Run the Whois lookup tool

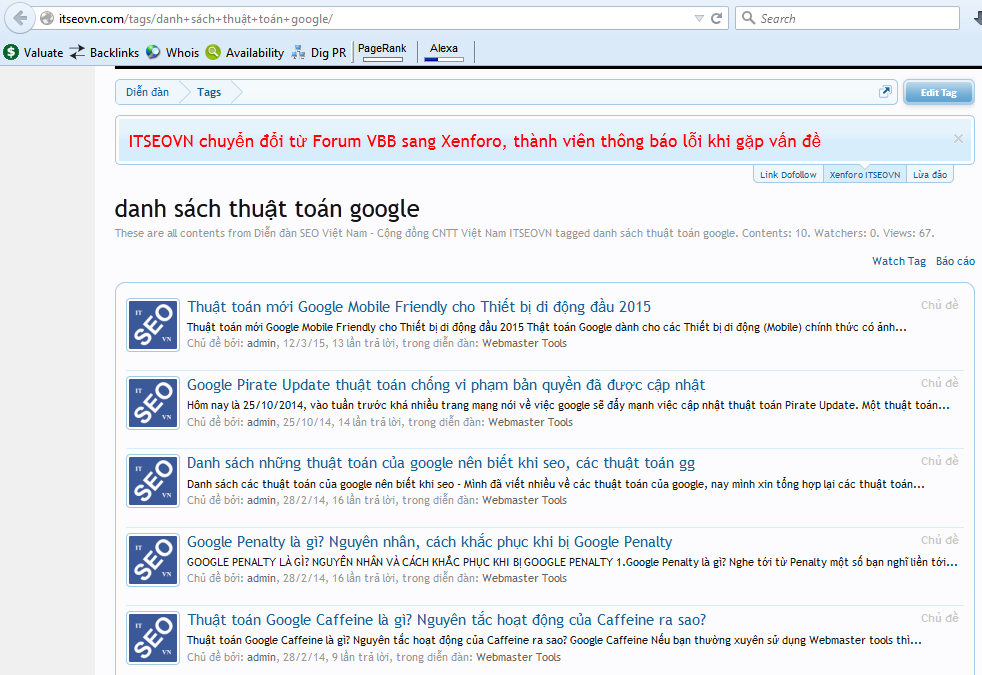pyautogui.click(x=172, y=53)
